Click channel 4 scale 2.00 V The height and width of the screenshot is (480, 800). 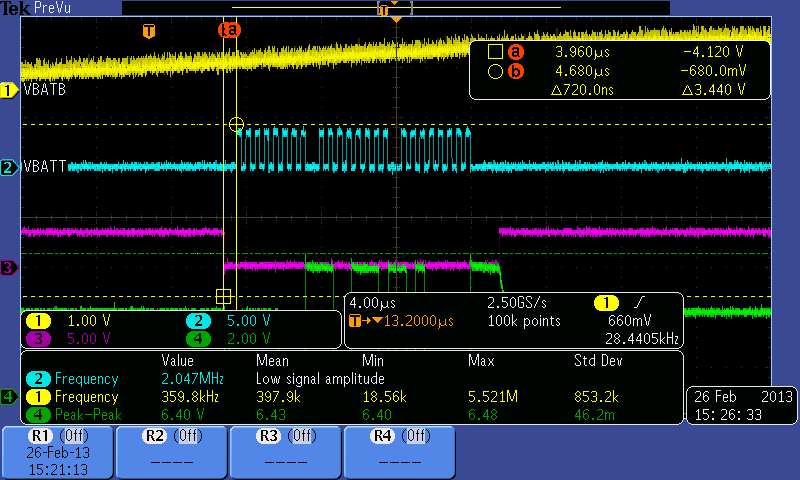click(x=248, y=339)
